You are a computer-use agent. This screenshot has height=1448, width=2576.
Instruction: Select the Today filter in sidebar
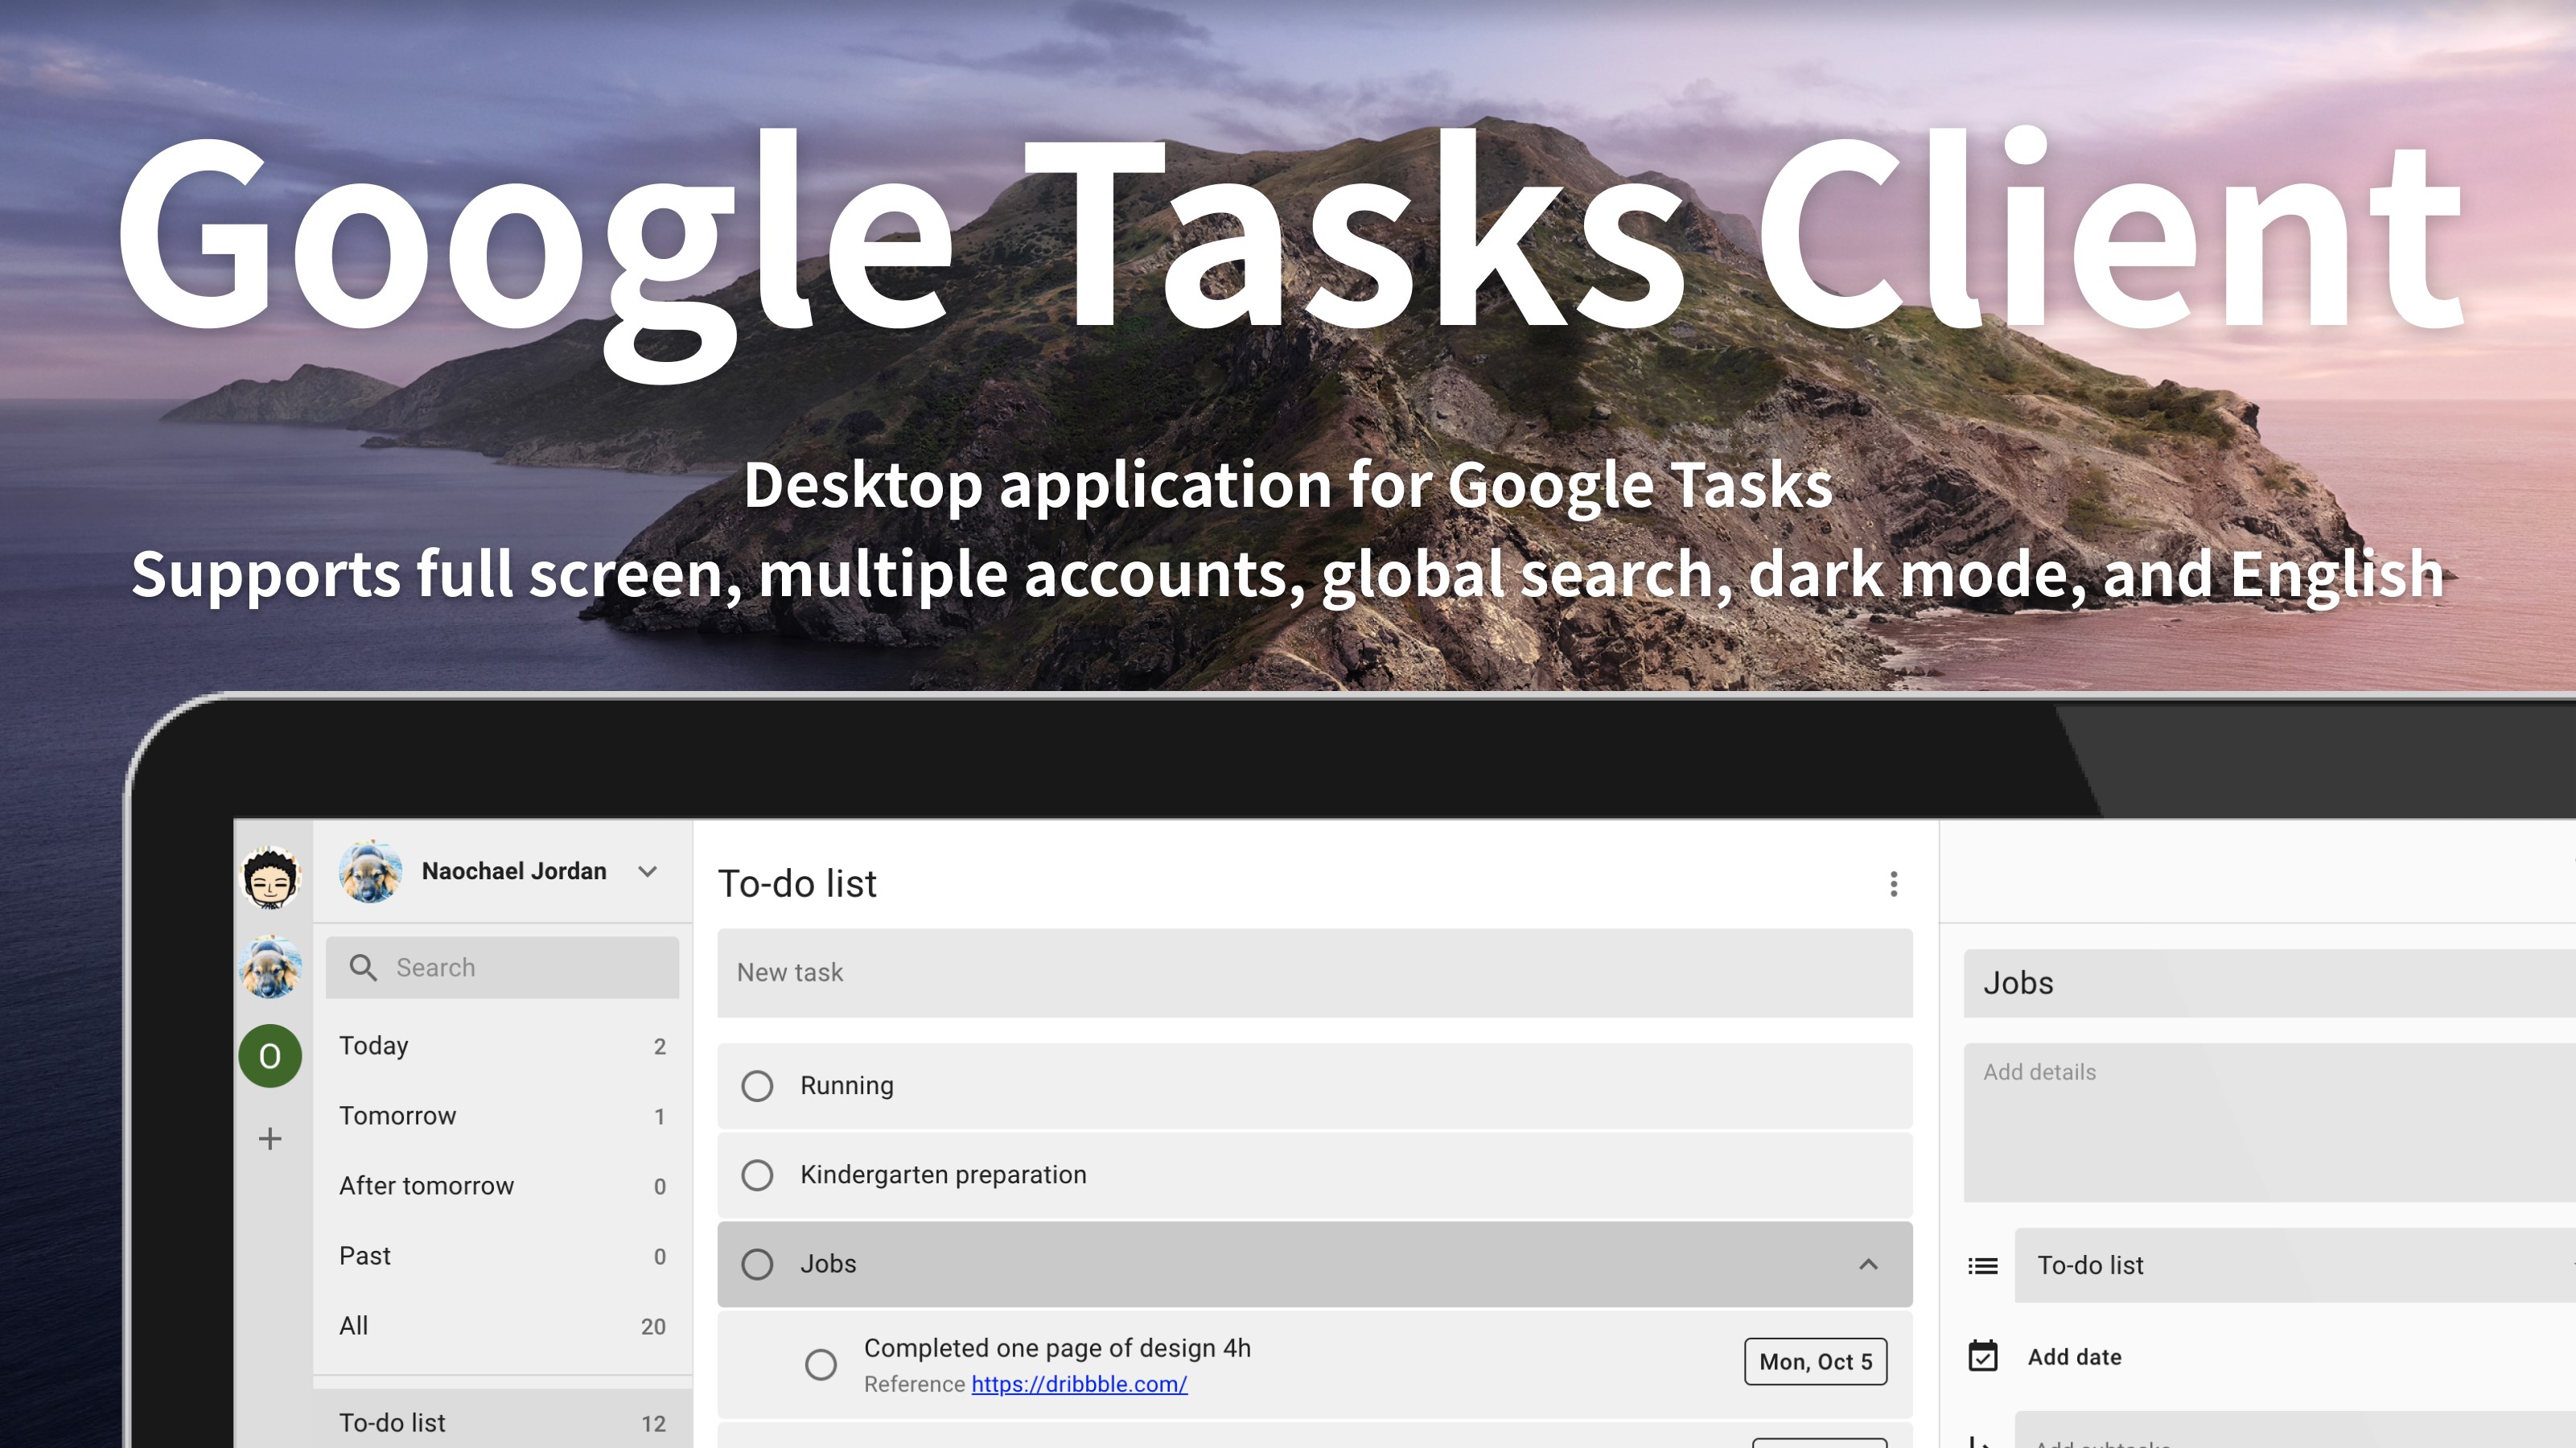click(x=374, y=1046)
